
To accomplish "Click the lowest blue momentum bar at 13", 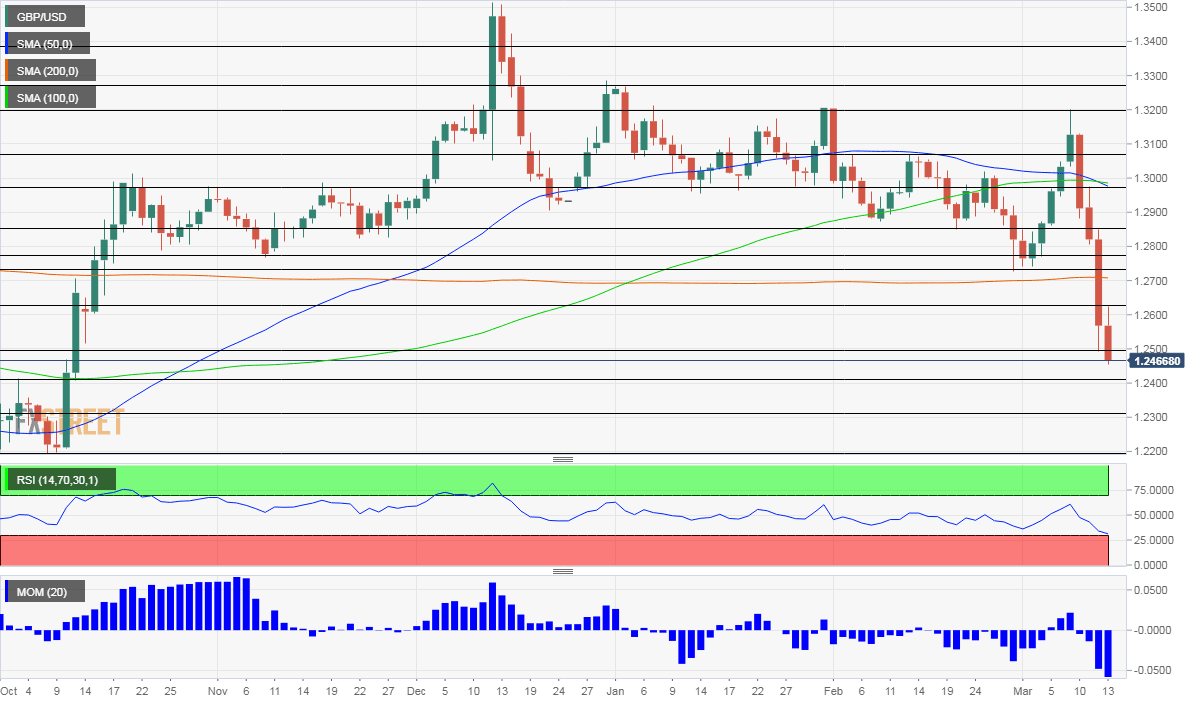I will pos(1108,653).
